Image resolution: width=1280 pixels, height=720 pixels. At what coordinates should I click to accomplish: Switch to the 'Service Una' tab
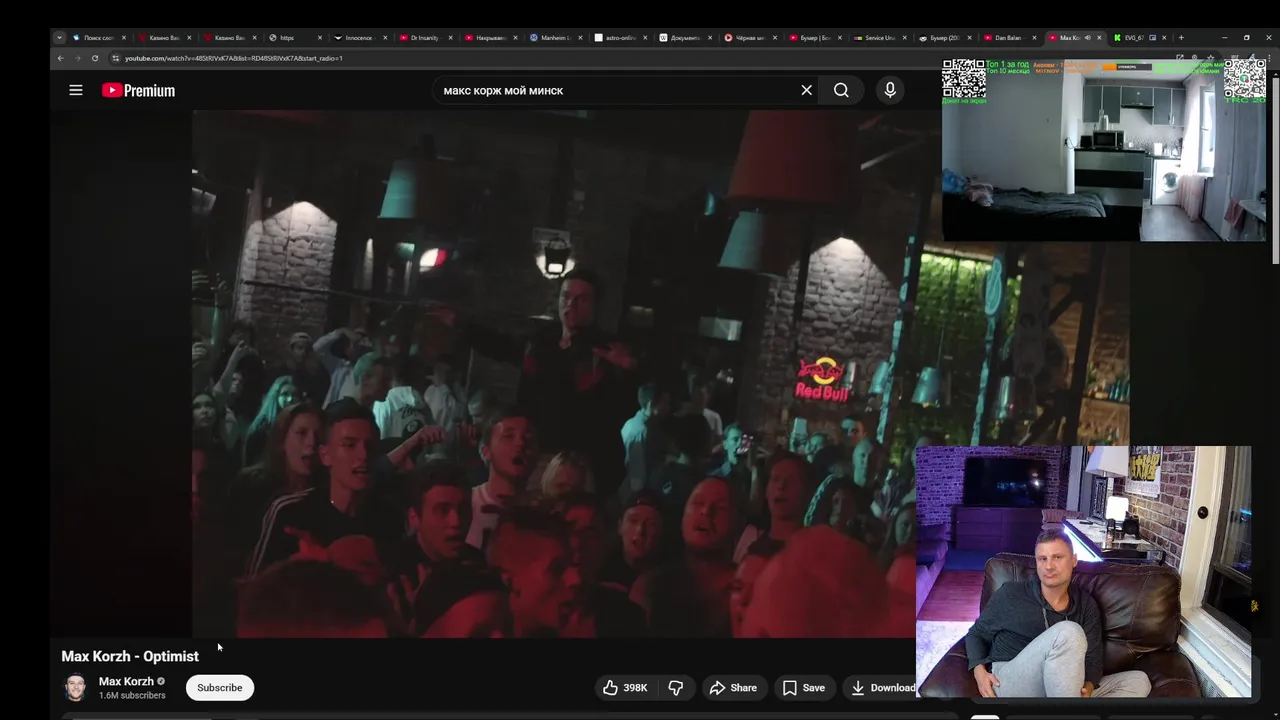879,38
